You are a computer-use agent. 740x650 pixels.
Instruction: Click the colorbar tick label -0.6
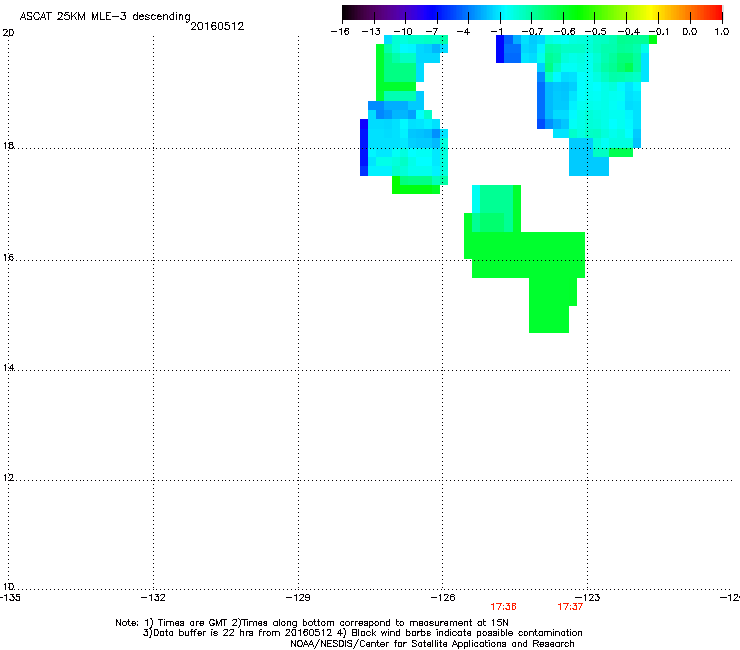pyautogui.click(x=564, y=32)
